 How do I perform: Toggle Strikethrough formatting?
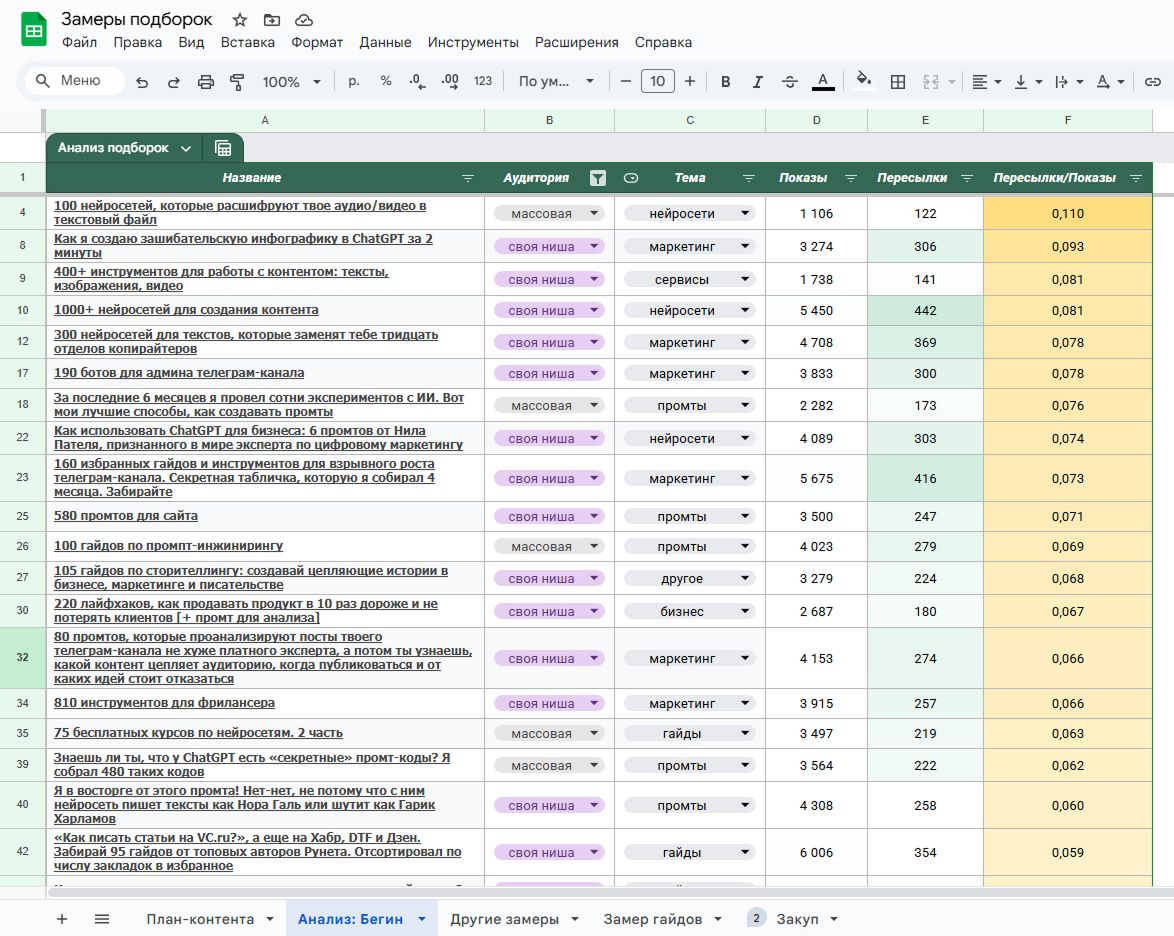pyautogui.click(x=789, y=82)
